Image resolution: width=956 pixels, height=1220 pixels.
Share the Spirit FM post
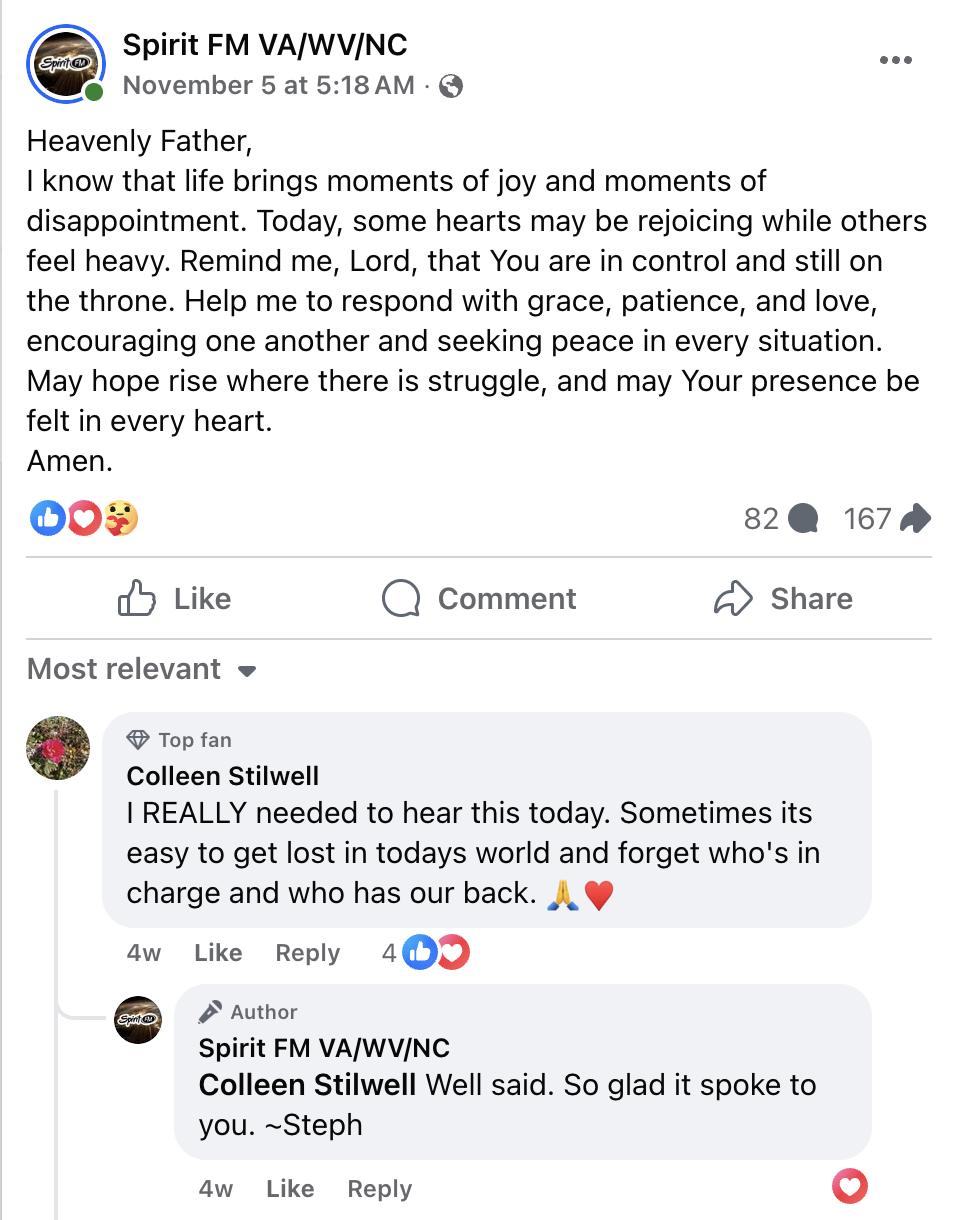pos(783,598)
